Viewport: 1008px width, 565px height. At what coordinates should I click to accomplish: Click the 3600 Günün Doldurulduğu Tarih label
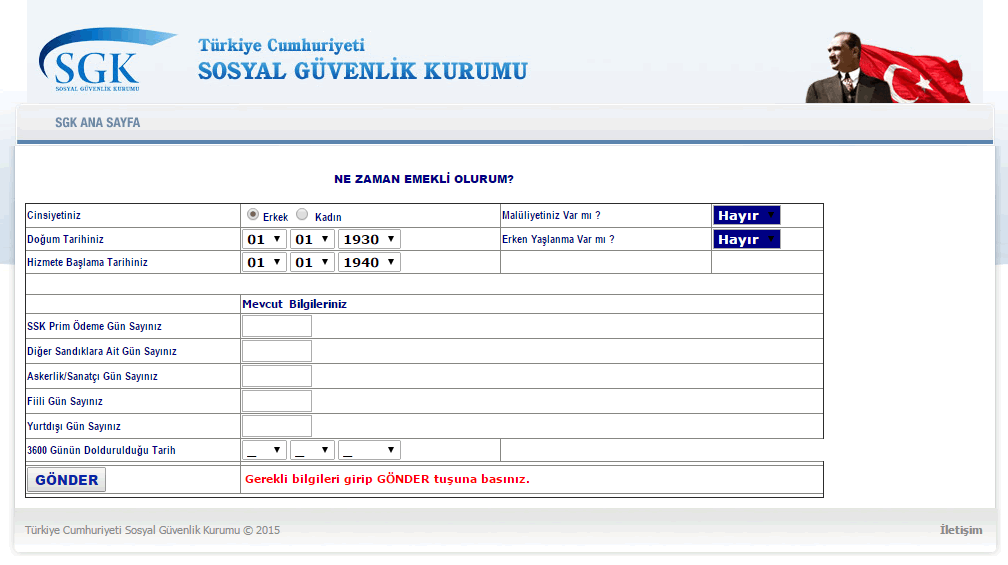(101, 450)
